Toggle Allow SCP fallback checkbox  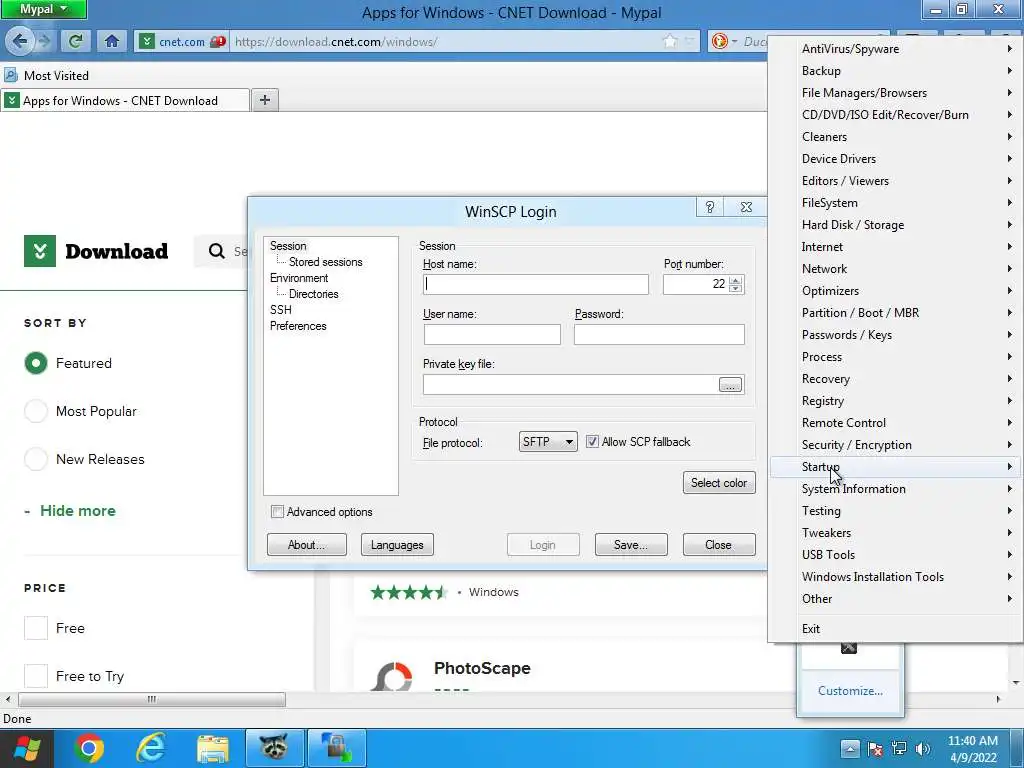point(592,442)
